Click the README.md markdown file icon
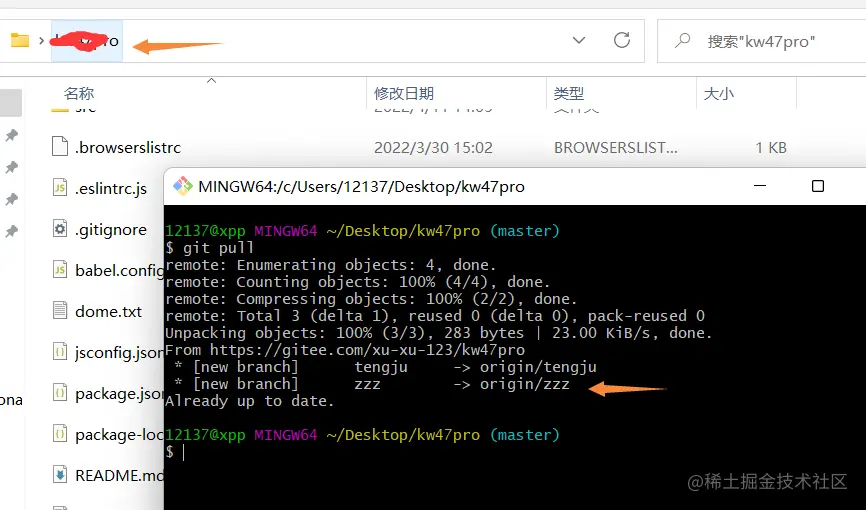This screenshot has height=510, width=866. click(60, 474)
